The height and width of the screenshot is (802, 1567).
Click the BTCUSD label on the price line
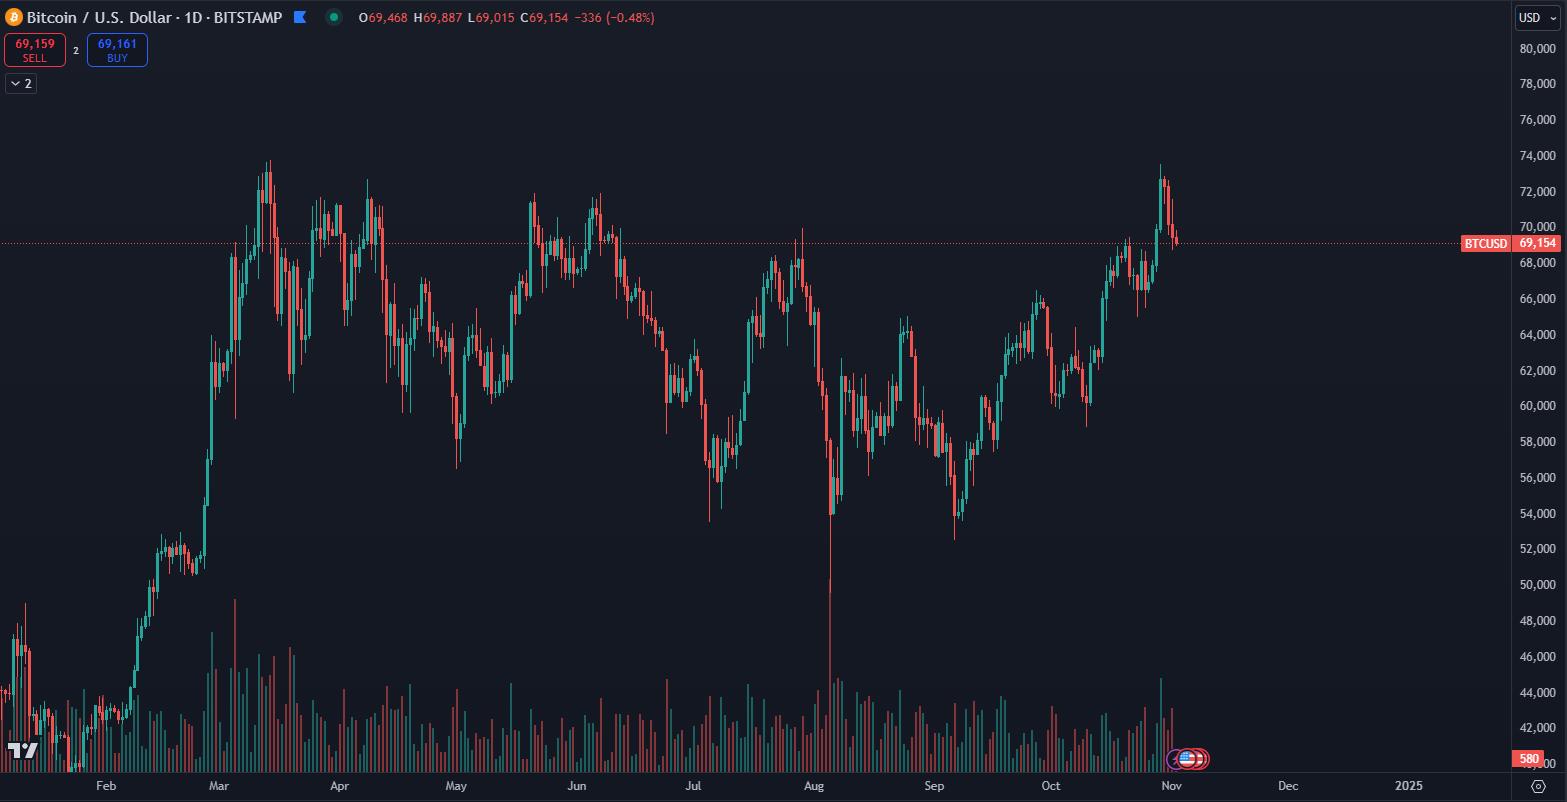[1485, 243]
